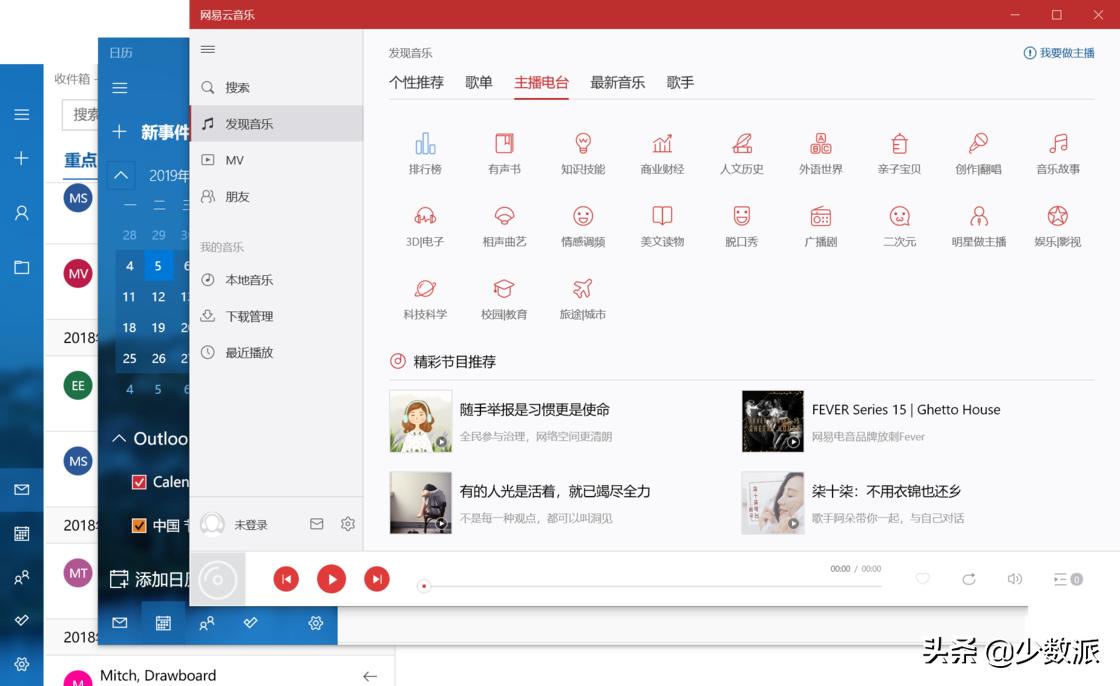The height and width of the screenshot is (686, 1120).
Task: Uncheck the Calendar checkbox under Outlook
Action: point(140,481)
